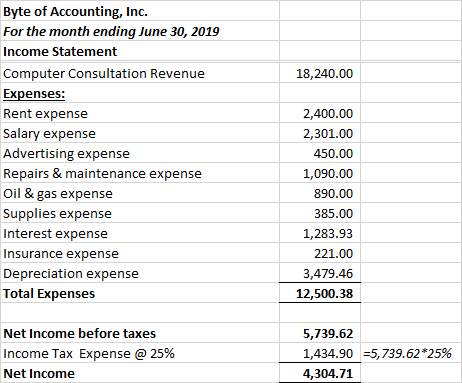
Task: Select the 'Income Tax Expense @ 25%' label
Action: click(x=89, y=354)
